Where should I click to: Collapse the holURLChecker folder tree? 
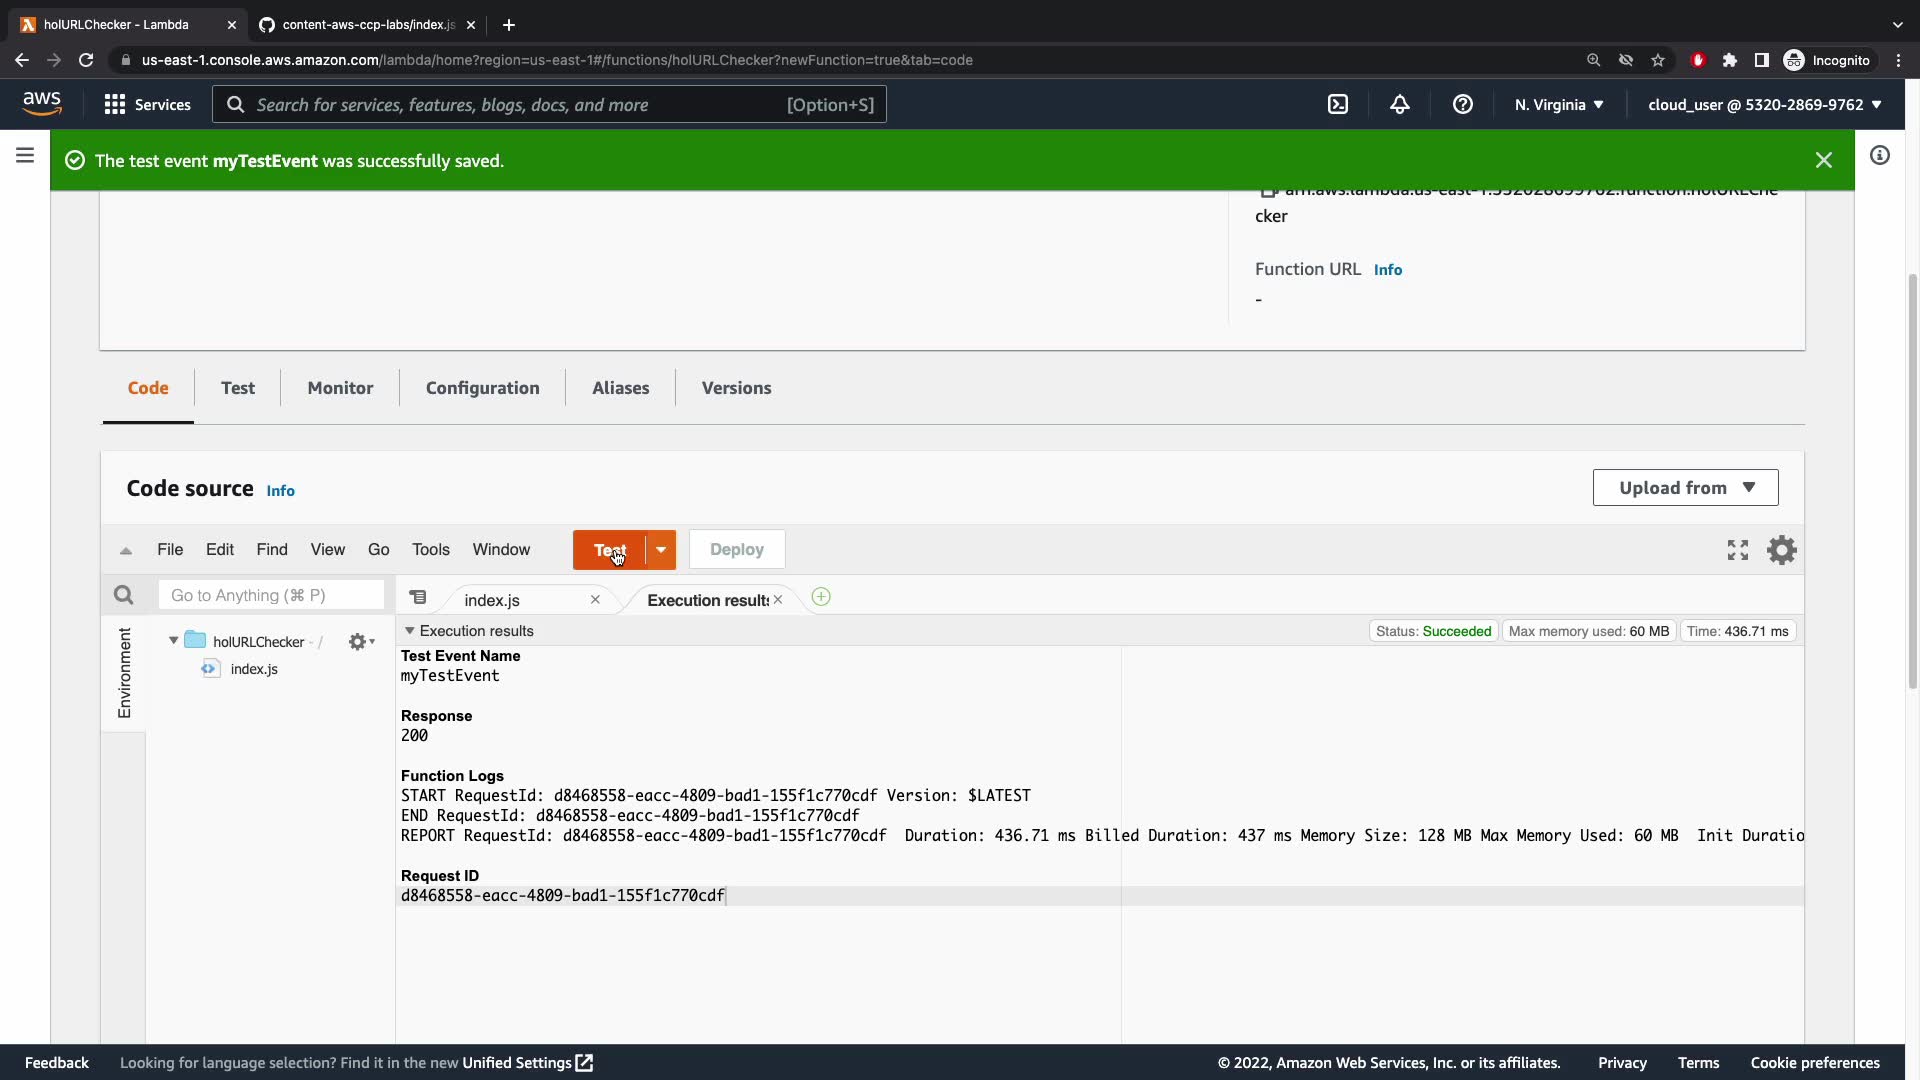pyautogui.click(x=174, y=641)
